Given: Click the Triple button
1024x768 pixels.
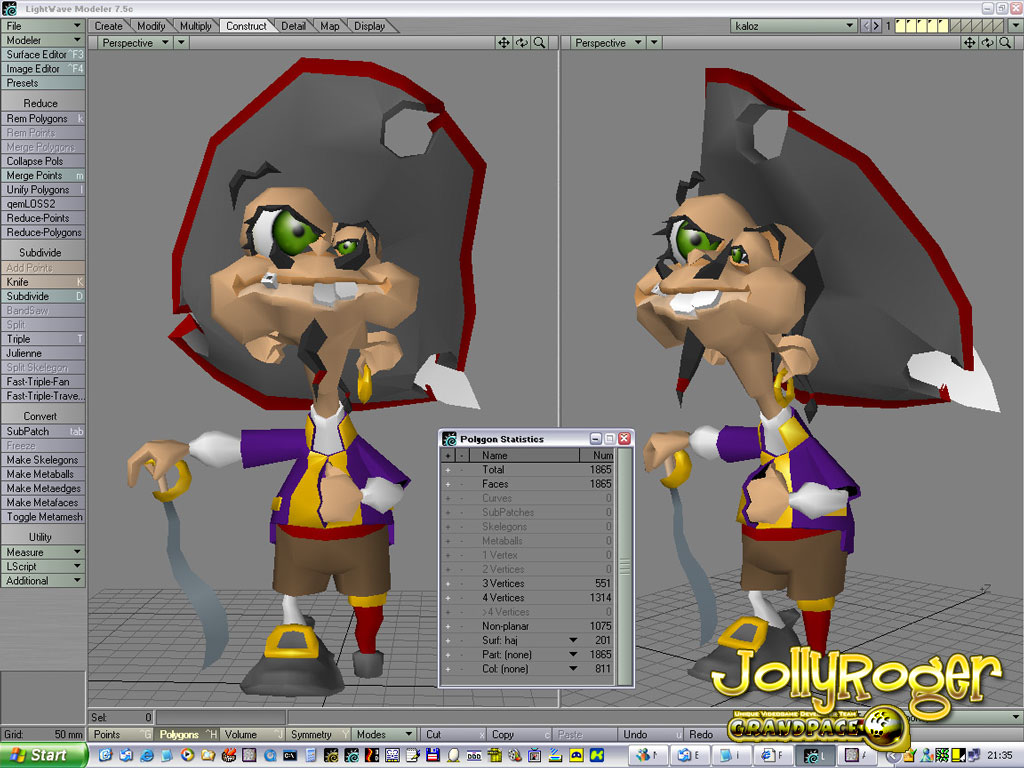Looking at the screenshot, I should [43, 339].
